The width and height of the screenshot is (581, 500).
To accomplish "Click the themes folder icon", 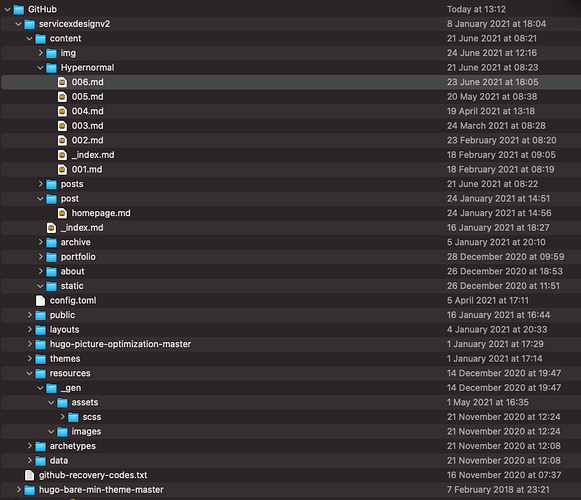I will click(40, 359).
